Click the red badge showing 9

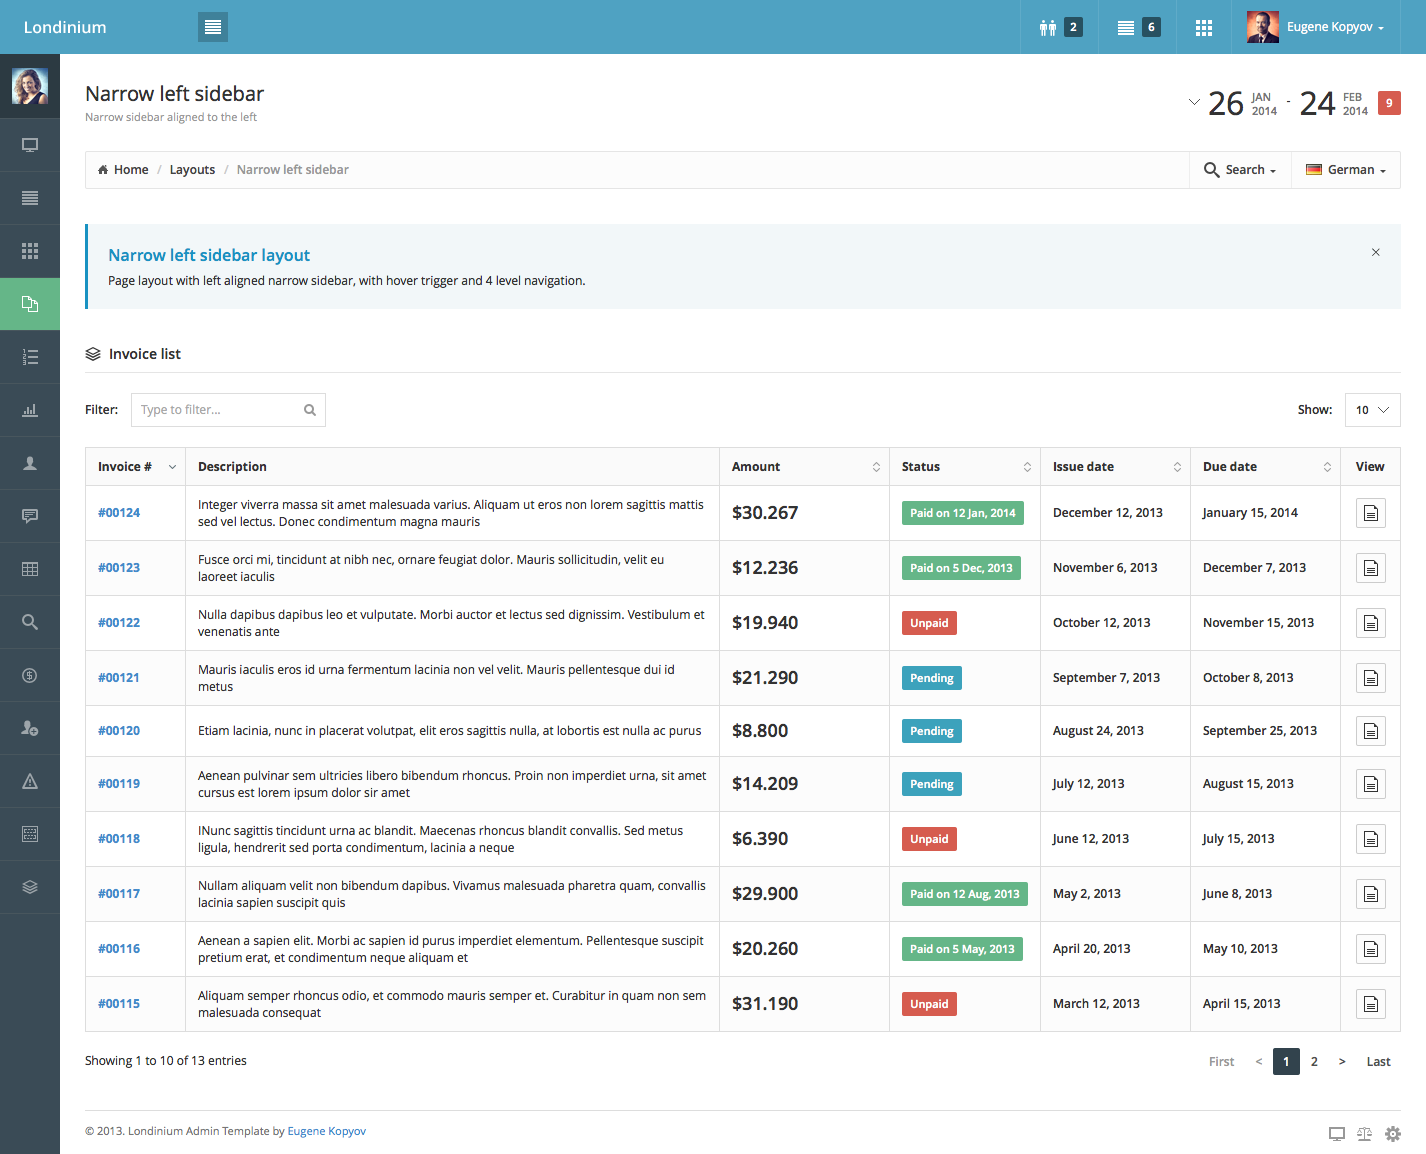point(1389,103)
